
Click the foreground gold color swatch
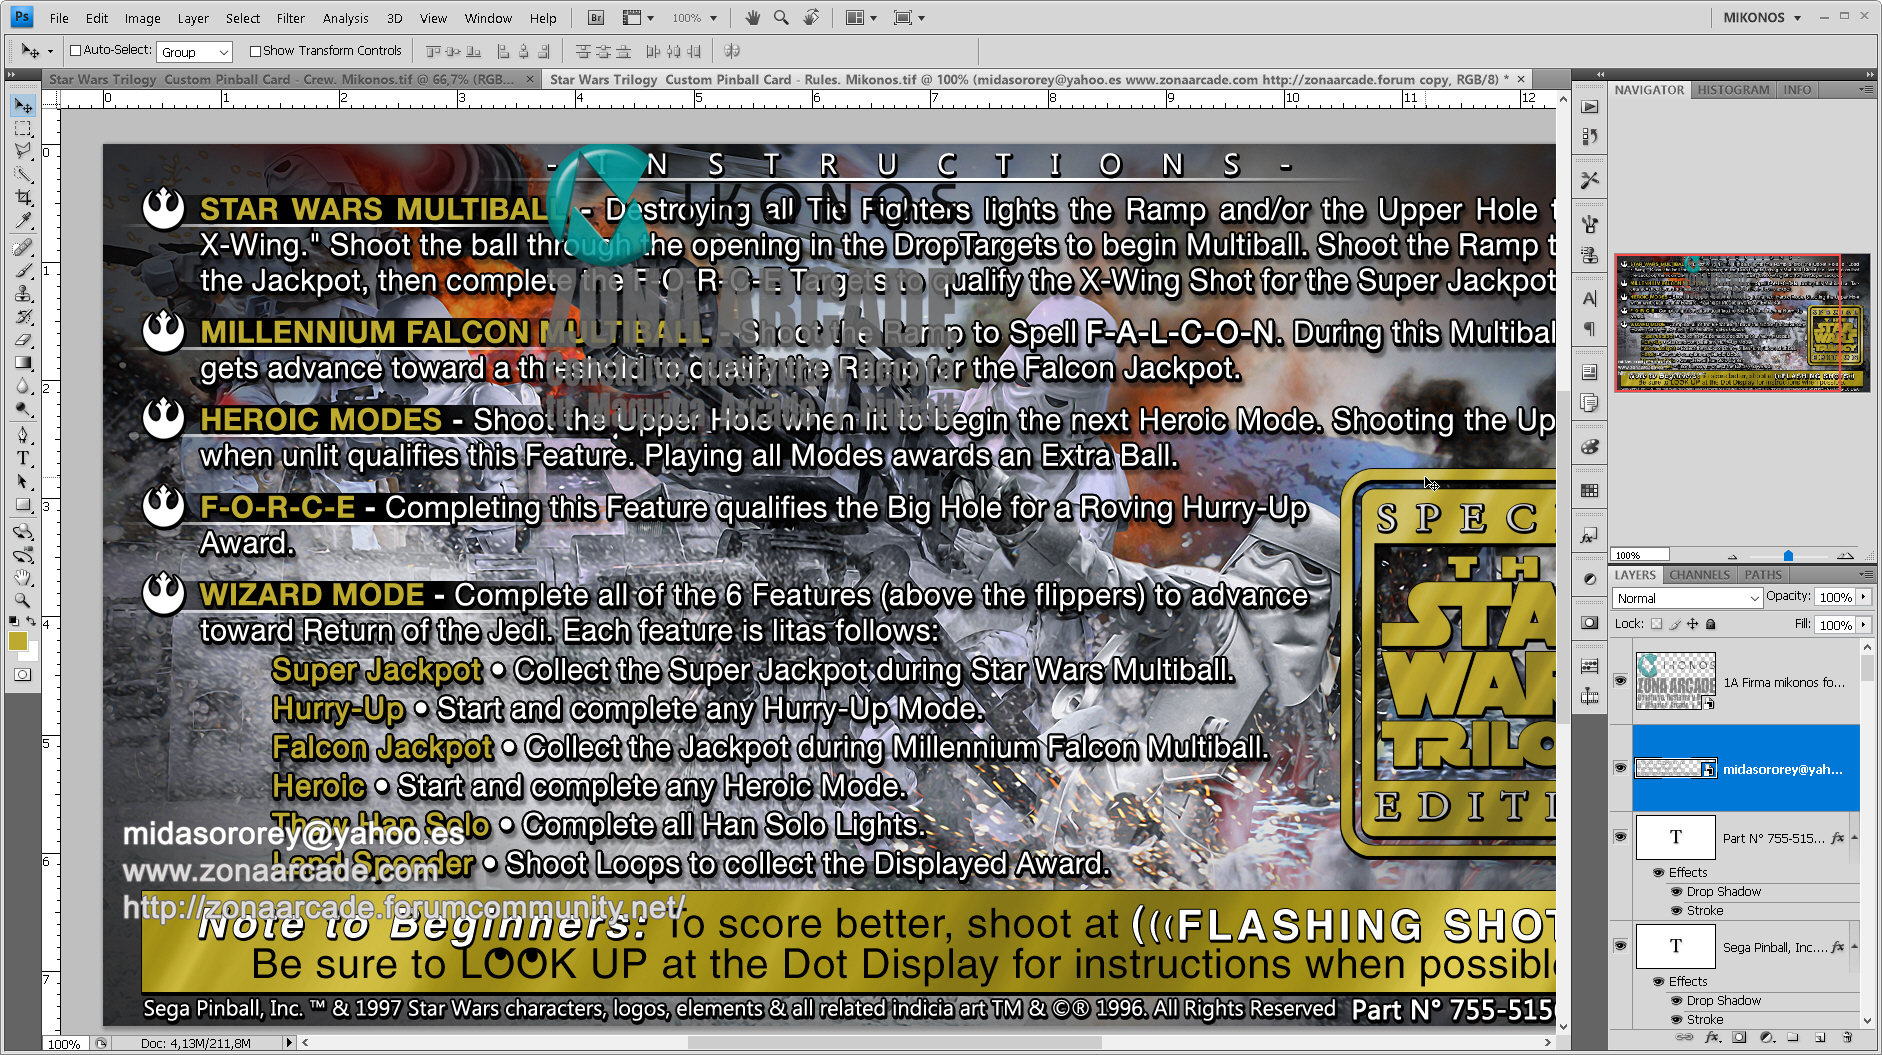click(x=17, y=641)
